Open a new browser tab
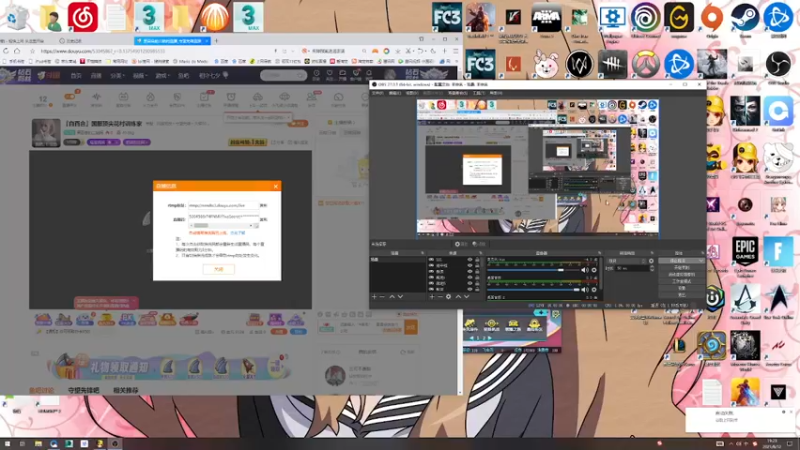800x450 pixels. (x=216, y=40)
